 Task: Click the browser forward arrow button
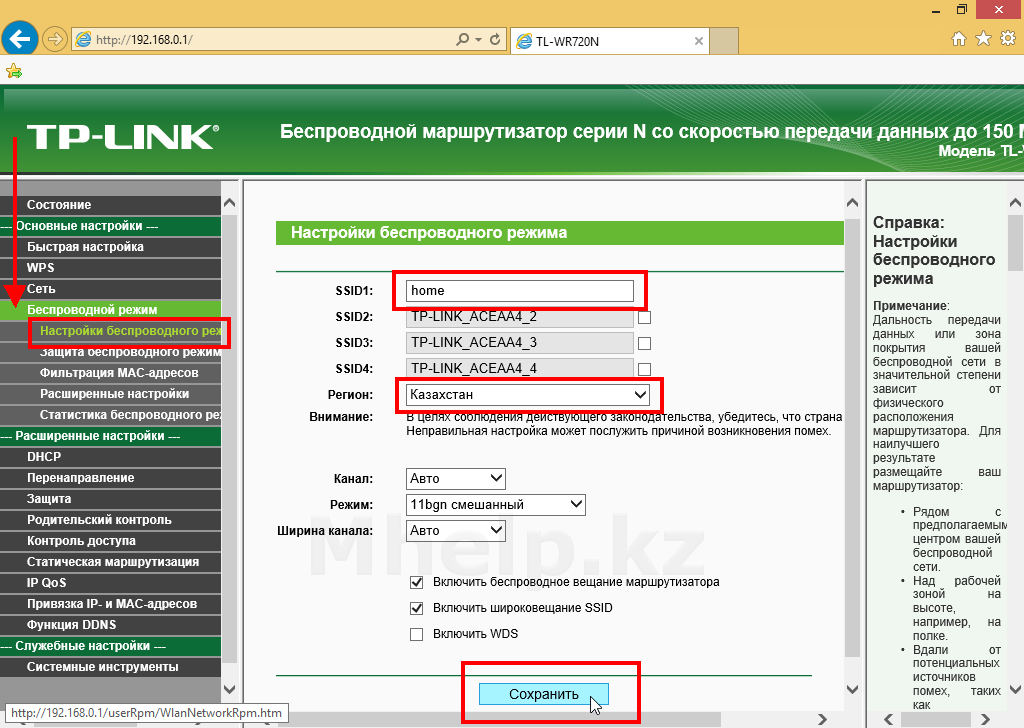[x=55, y=39]
